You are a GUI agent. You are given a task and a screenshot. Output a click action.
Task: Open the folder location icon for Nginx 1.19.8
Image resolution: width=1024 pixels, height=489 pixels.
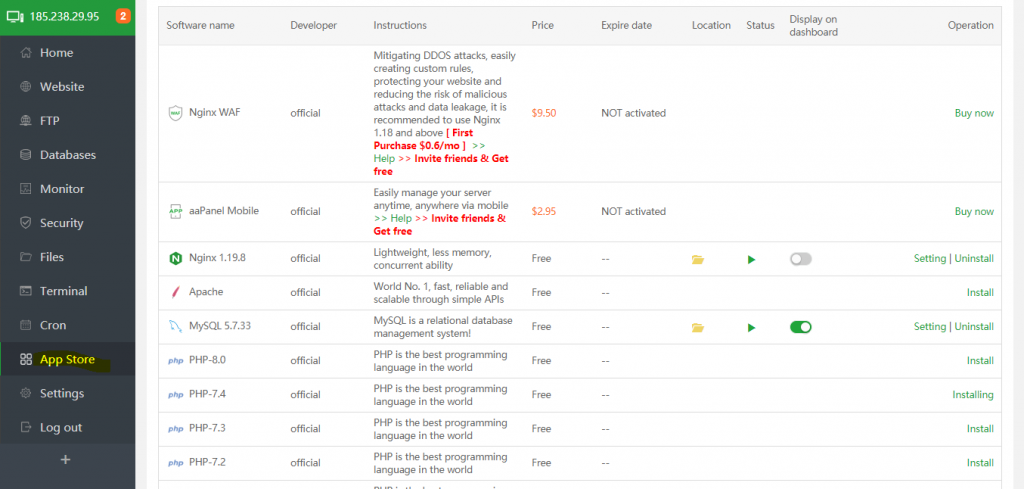pos(698,259)
